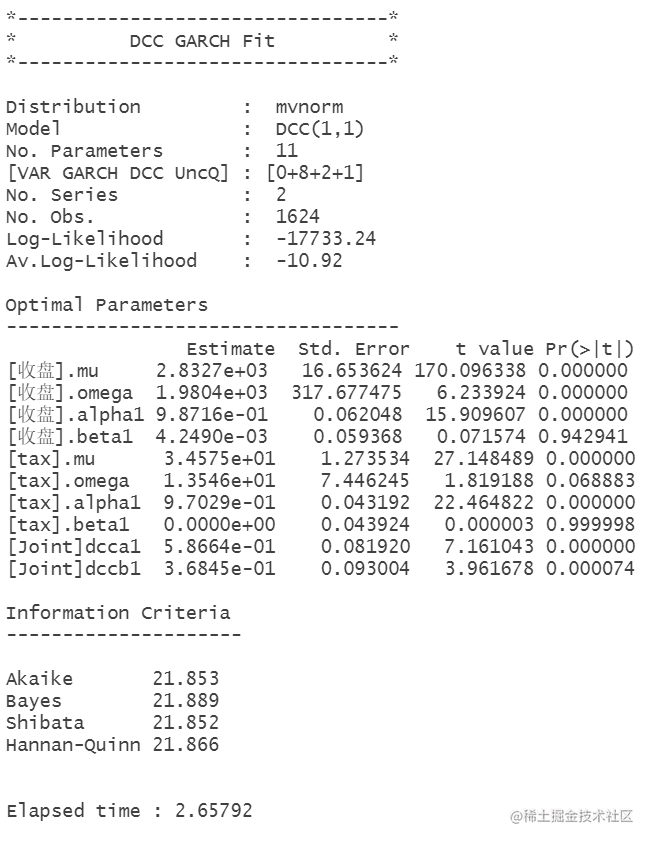The height and width of the screenshot is (845, 654).
Task: Click the t value column header
Action: 495,349
